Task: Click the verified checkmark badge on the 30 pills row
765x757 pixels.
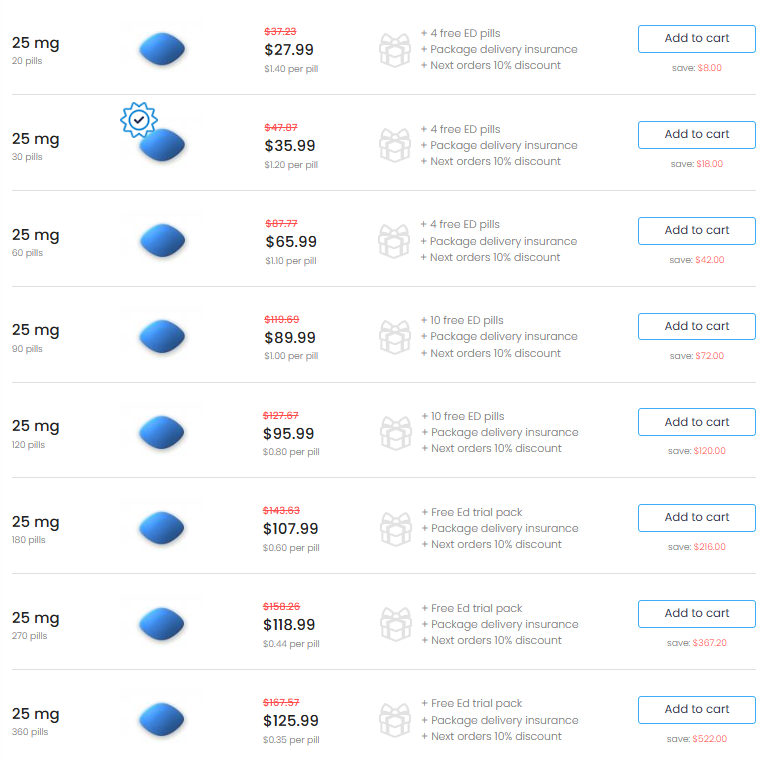Action: click(x=138, y=120)
